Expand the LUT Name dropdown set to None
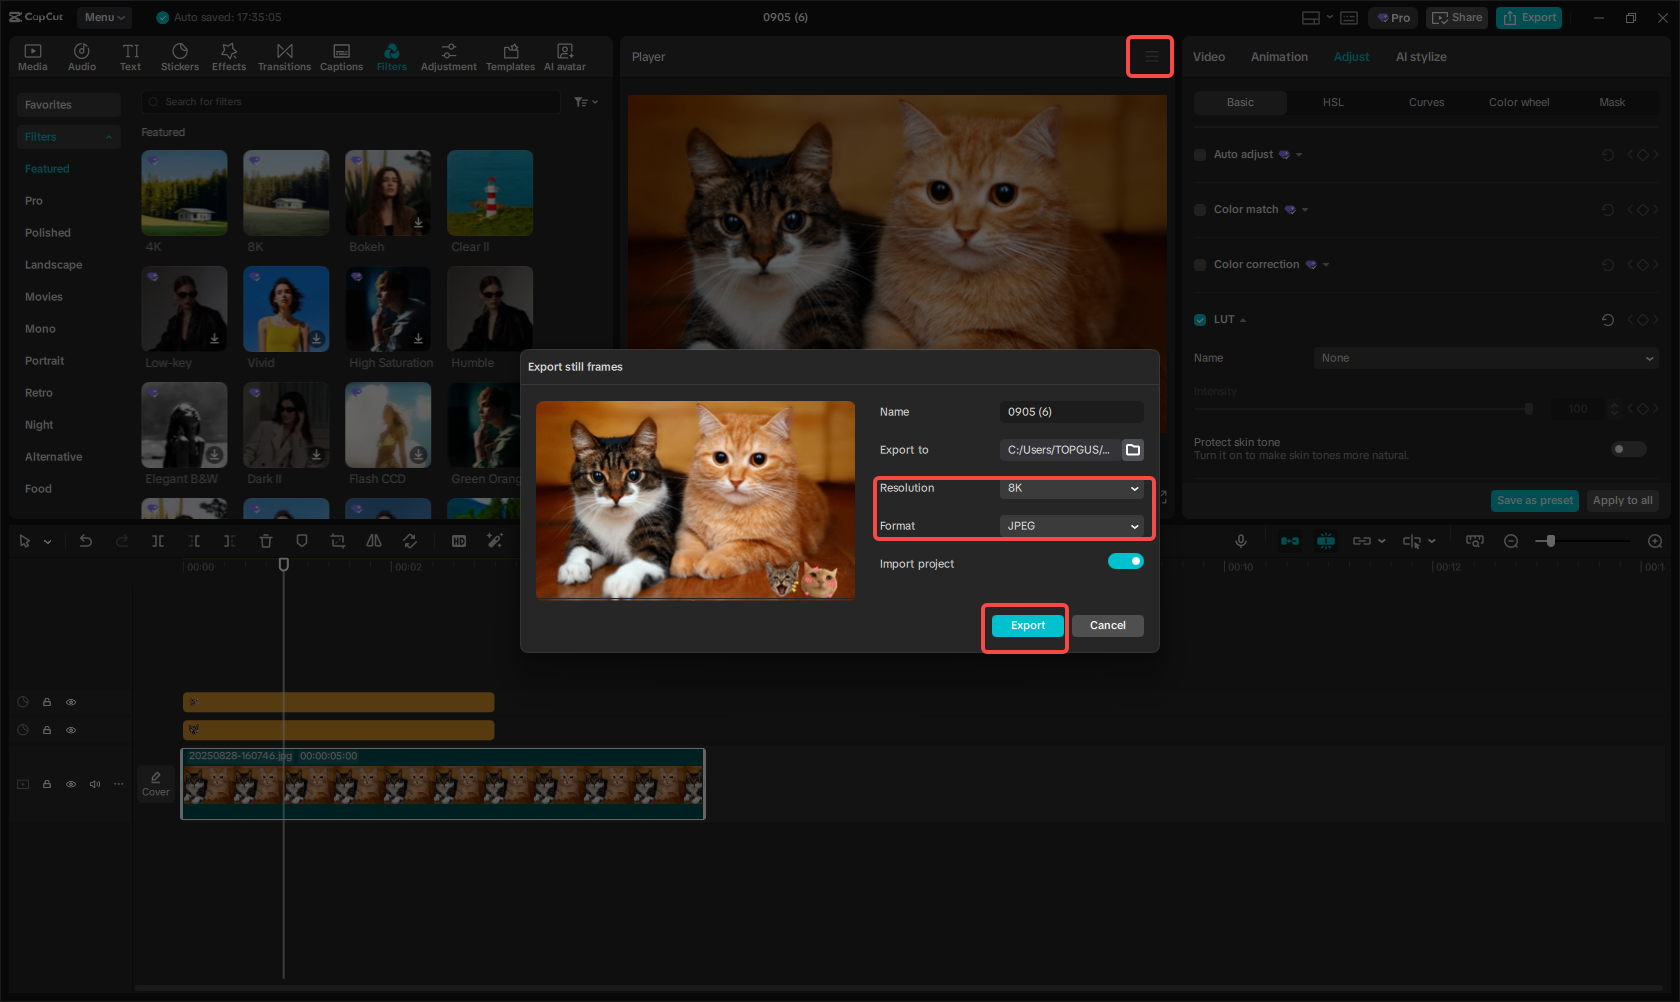 1485,358
